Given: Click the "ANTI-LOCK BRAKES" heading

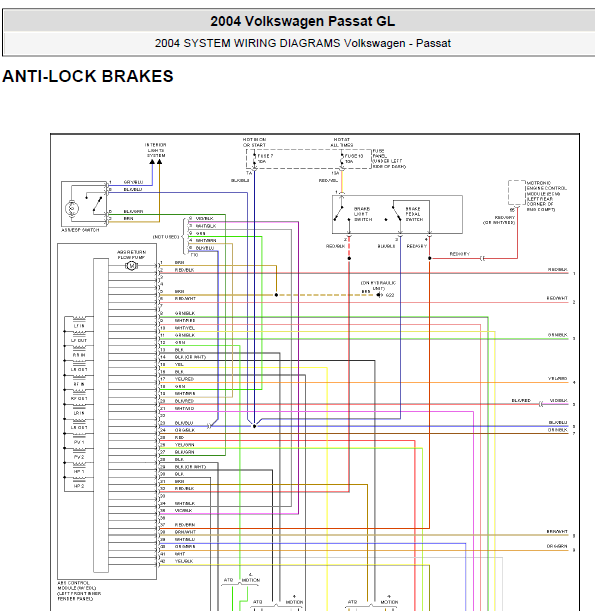Looking at the screenshot, I should click(x=88, y=76).
